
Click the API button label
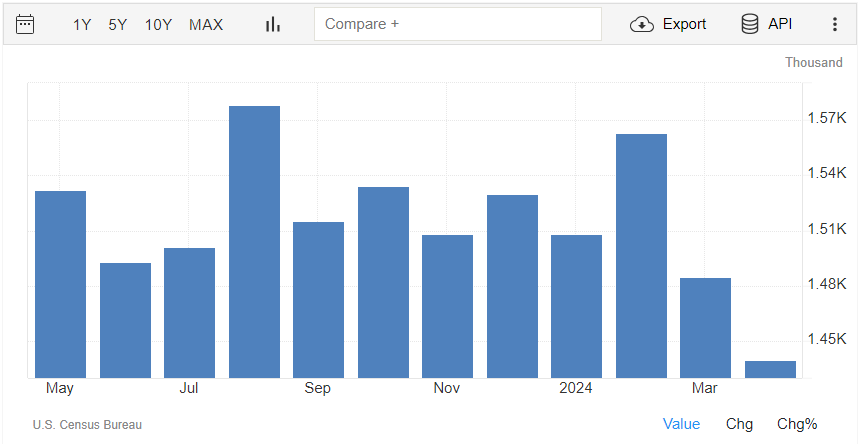(x=780, y=24)
